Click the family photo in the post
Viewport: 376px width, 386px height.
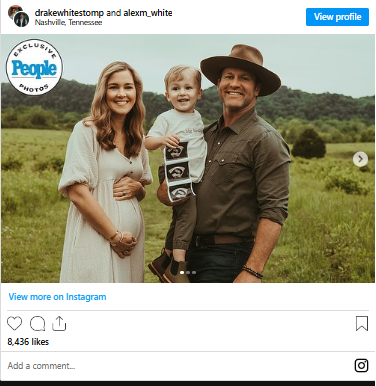tap(188, 158)
